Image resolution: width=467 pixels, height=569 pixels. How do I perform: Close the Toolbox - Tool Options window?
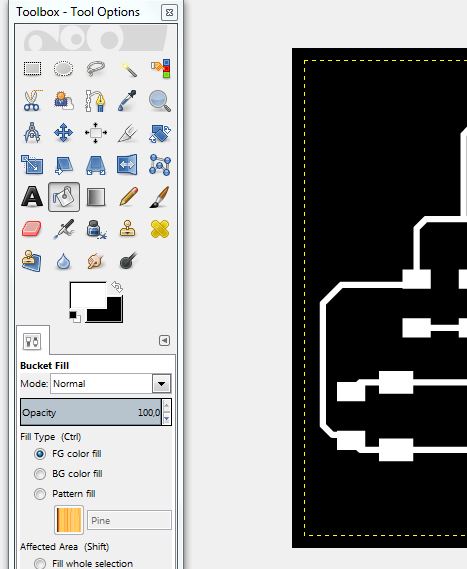[169, 12]
